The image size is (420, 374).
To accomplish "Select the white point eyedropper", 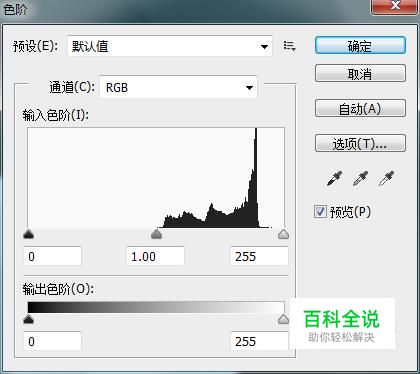I will (x=386, y=179).
